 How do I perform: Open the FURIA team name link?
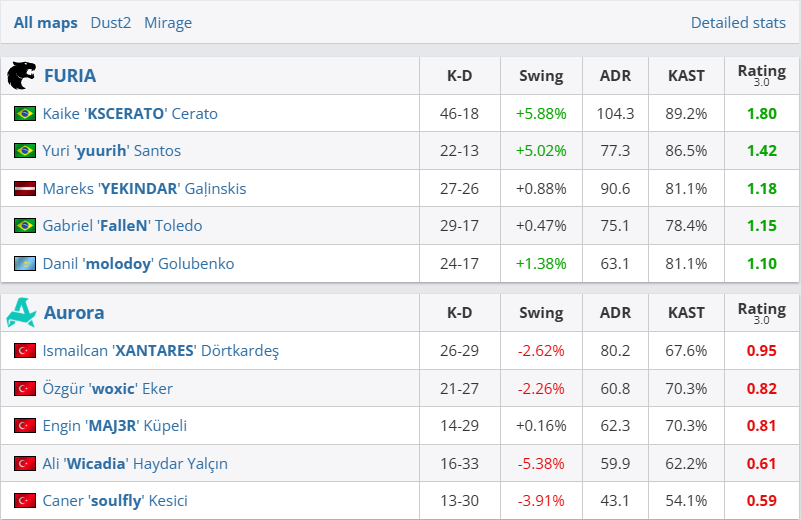[x=70, y=76]
